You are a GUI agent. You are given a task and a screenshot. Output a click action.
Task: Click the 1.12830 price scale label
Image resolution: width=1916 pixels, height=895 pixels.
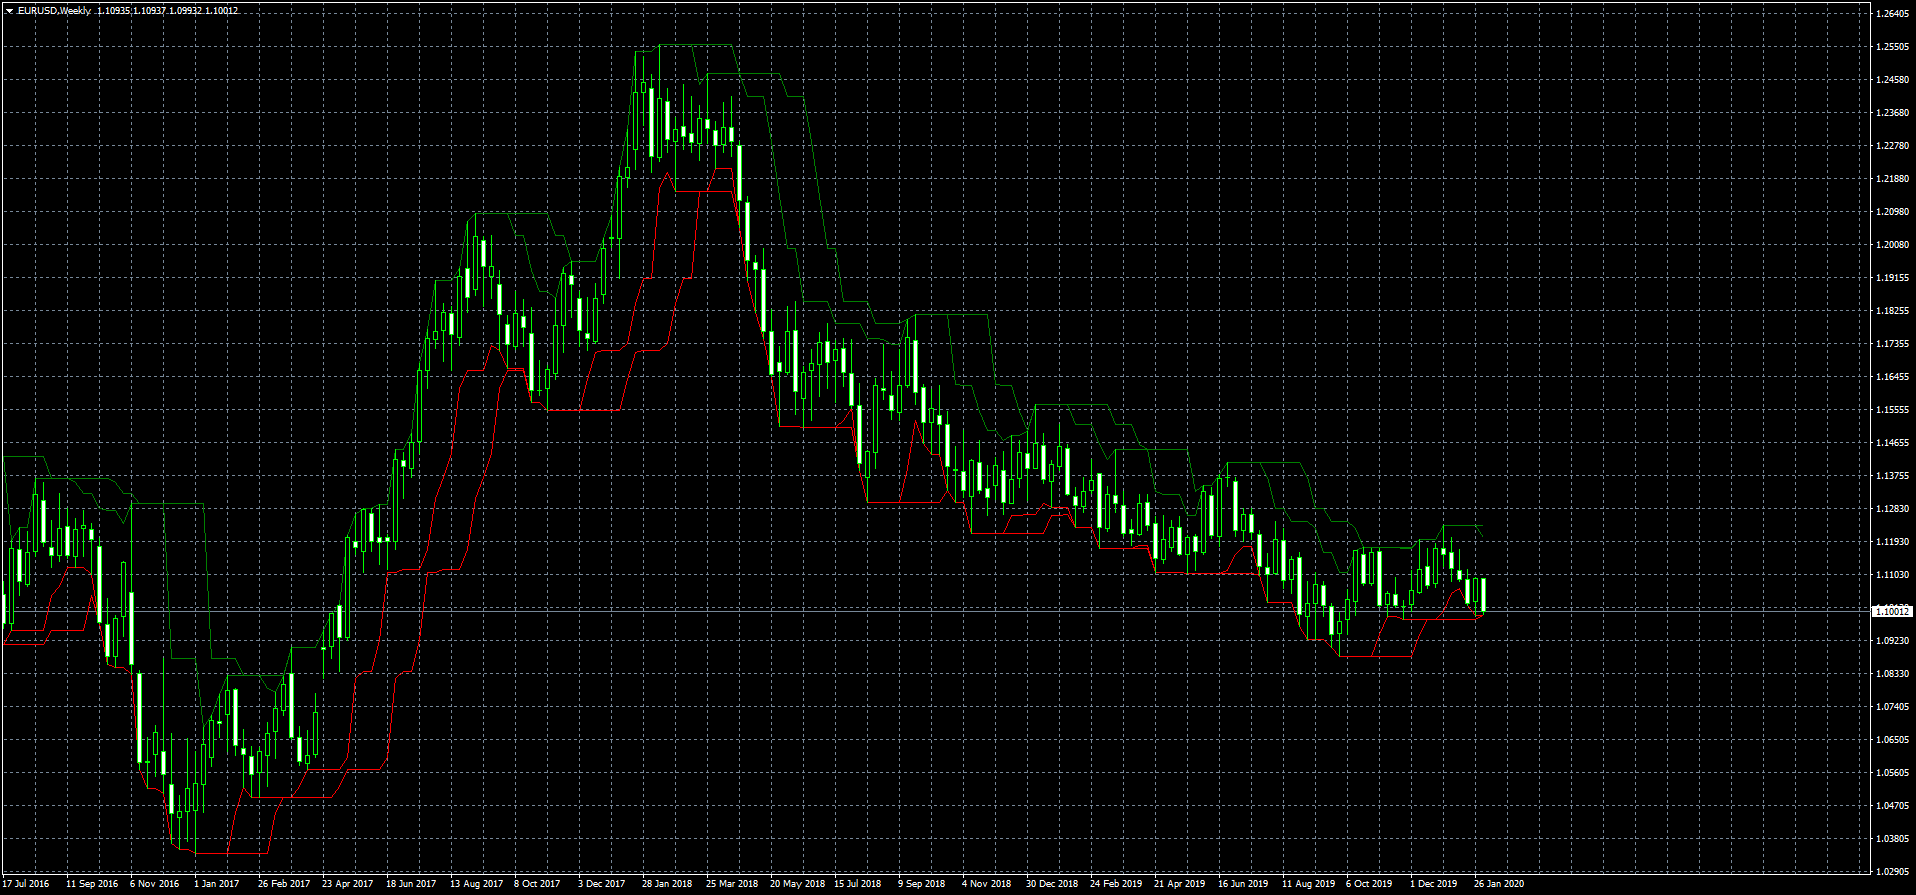tap(1893, 509)
